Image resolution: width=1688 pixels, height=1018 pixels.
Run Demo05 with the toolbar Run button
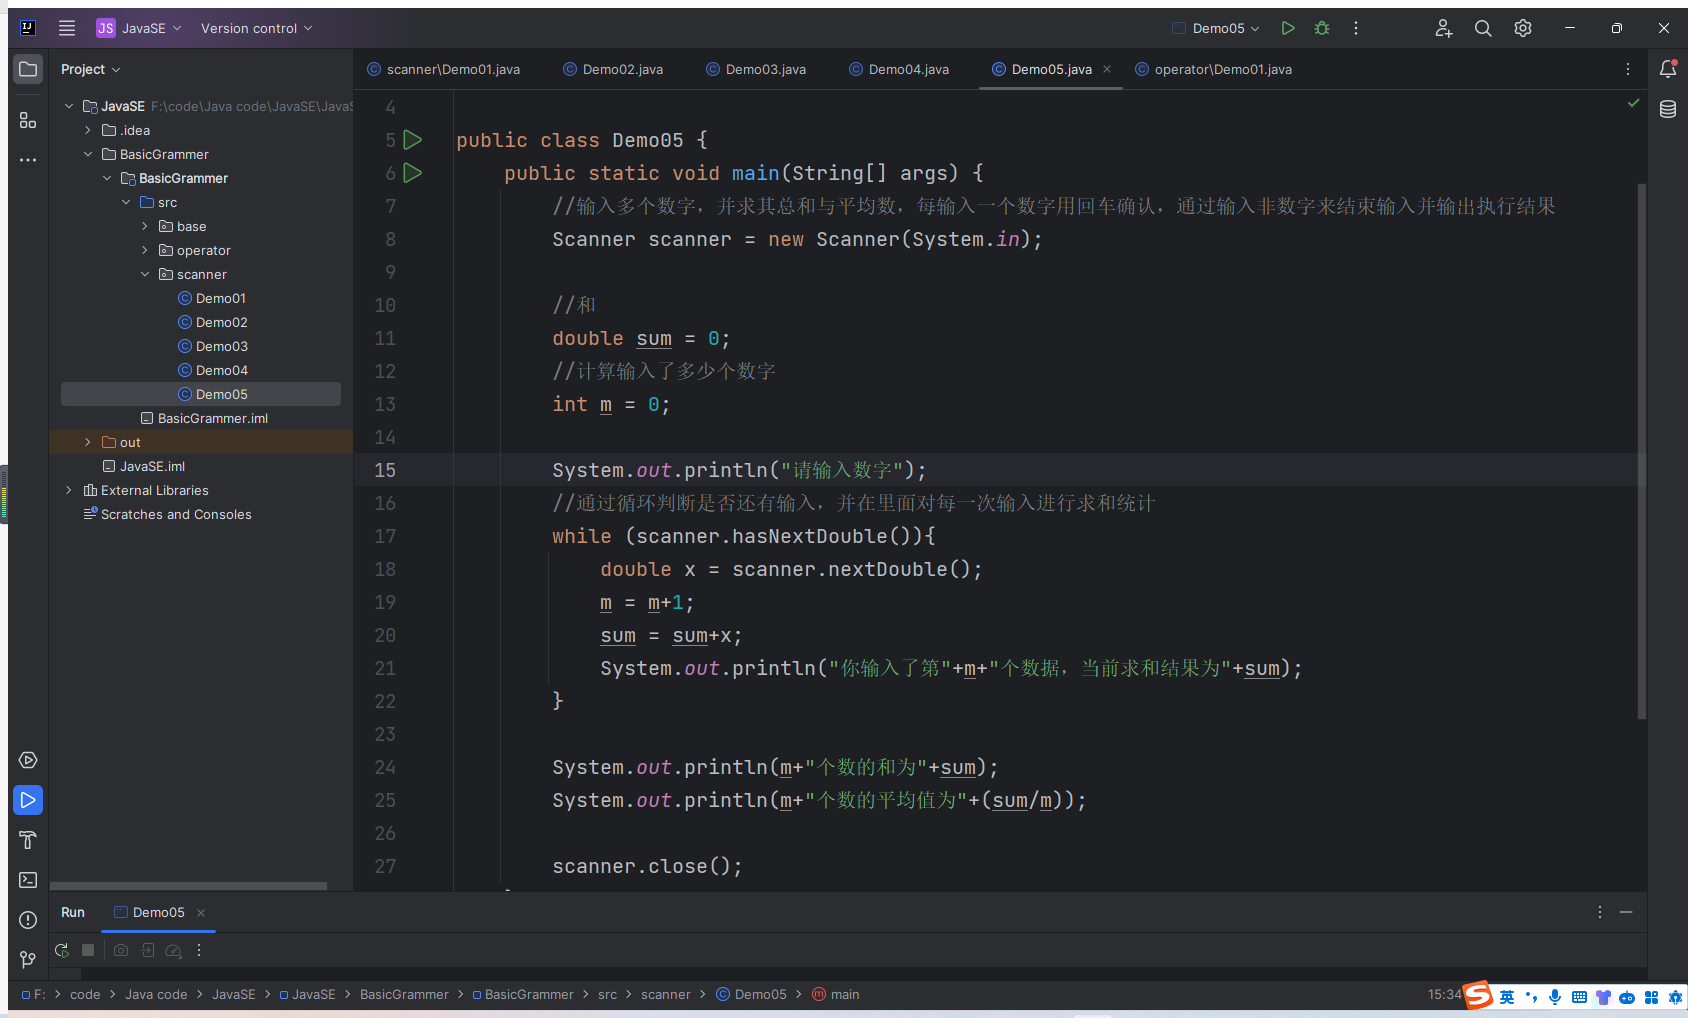click(1288, 28)
